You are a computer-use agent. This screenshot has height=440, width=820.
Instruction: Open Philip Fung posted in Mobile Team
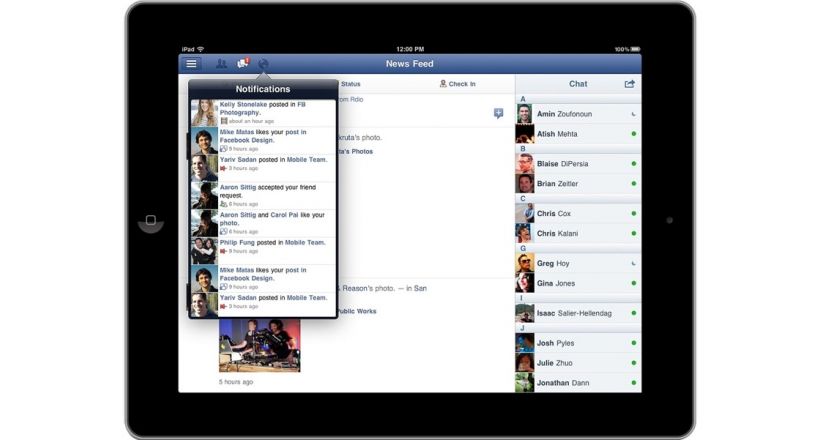(x=263, y=251)
